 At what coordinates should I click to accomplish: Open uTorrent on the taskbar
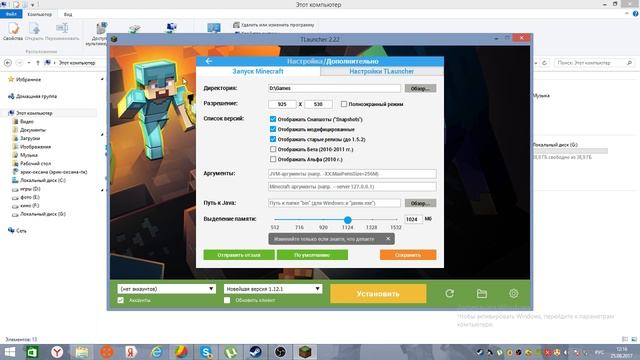coord(231,352)
